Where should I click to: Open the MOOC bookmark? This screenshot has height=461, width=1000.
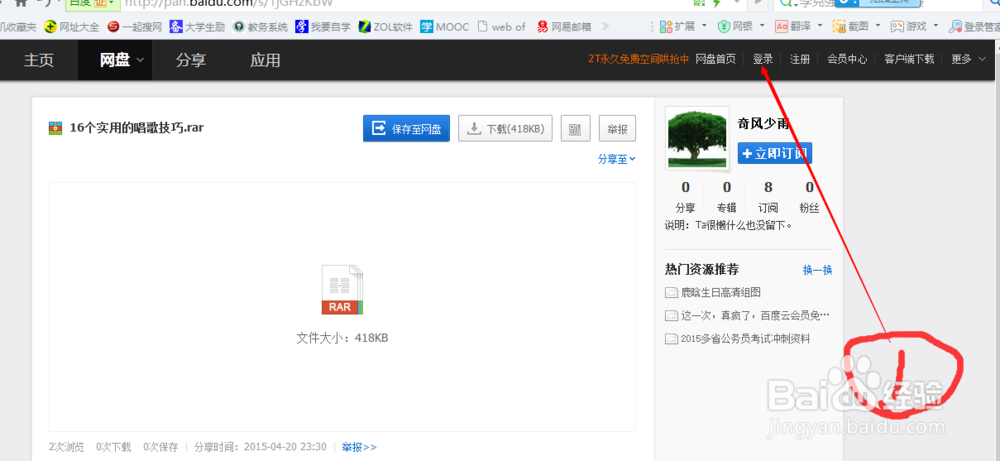click(445, 27)
